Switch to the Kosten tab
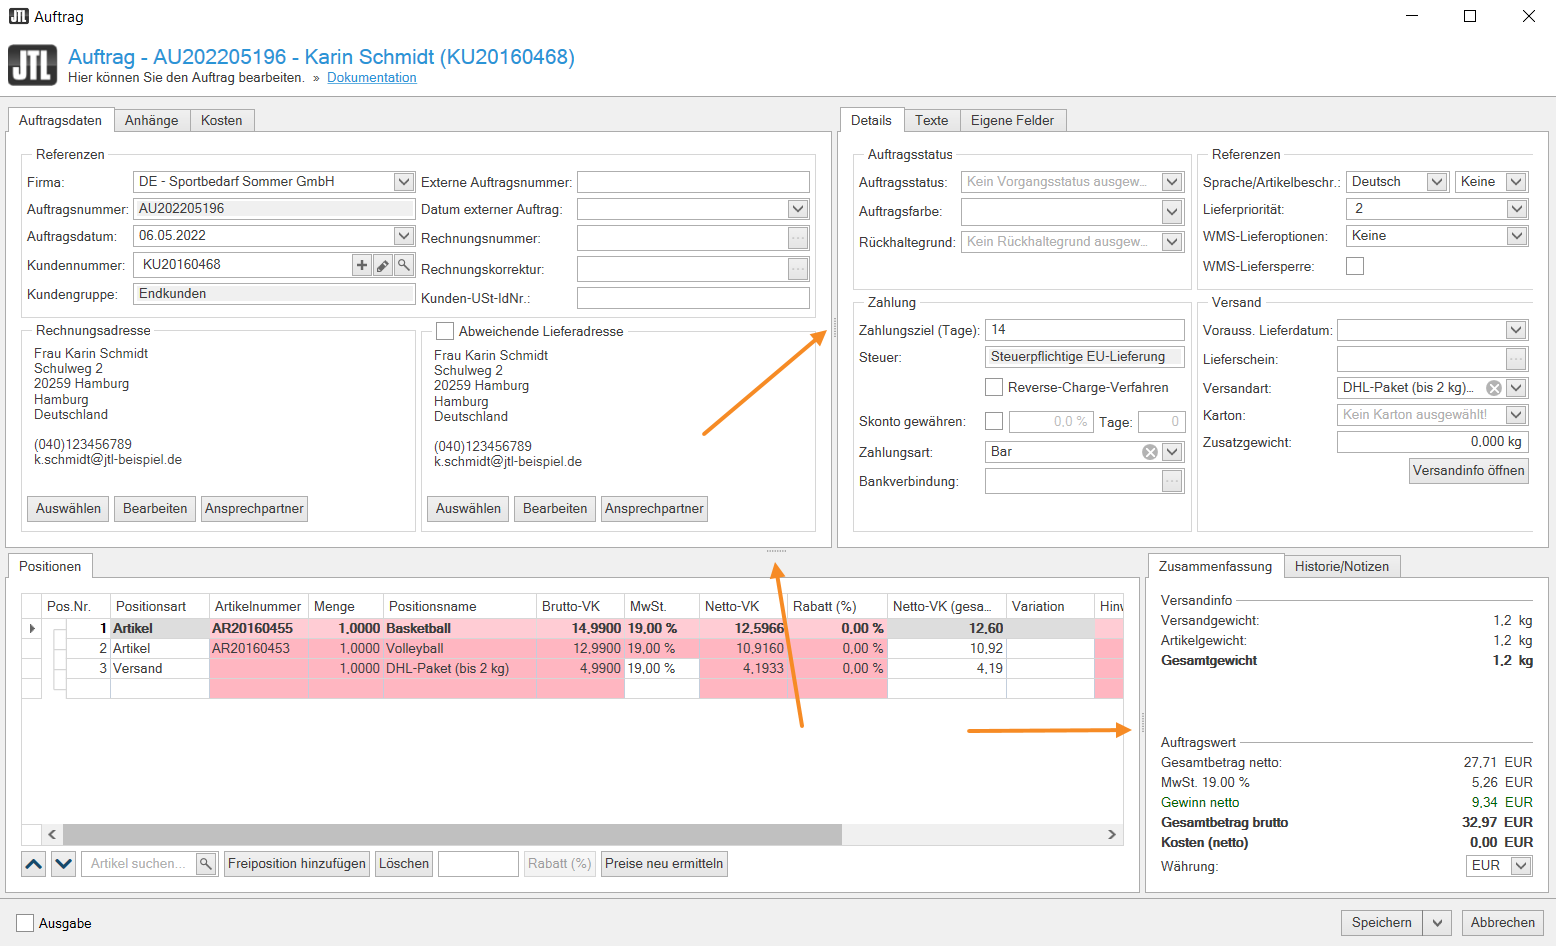Screen dimensions: 1556x946 (x=221, y=120)
